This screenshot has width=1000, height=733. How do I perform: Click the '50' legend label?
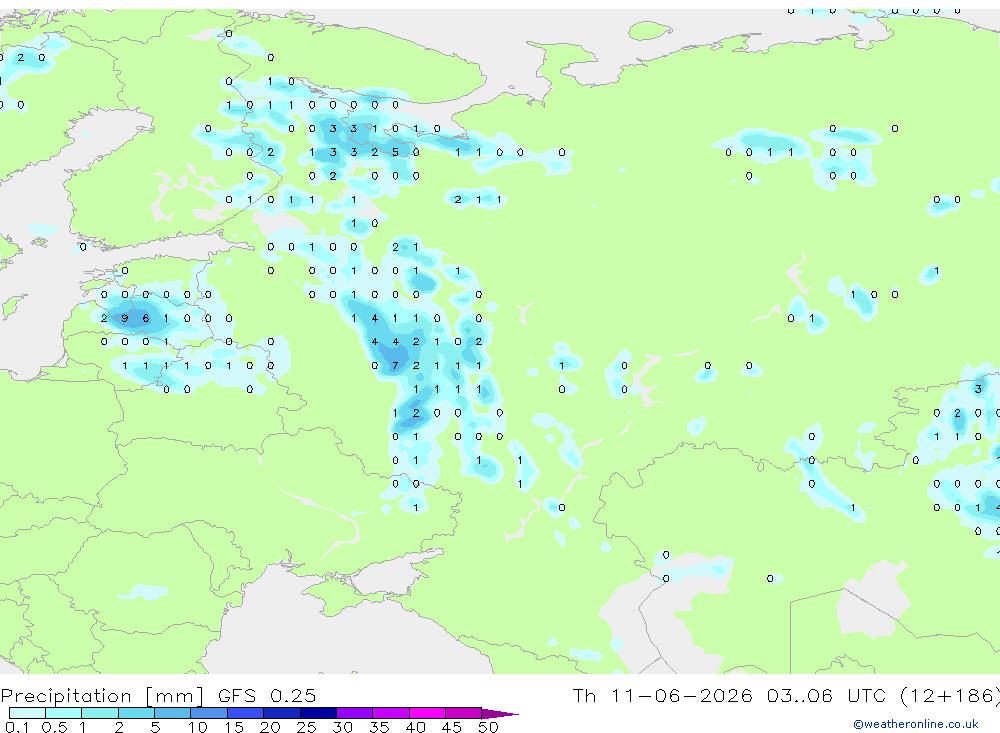click(x=488, y=727)
